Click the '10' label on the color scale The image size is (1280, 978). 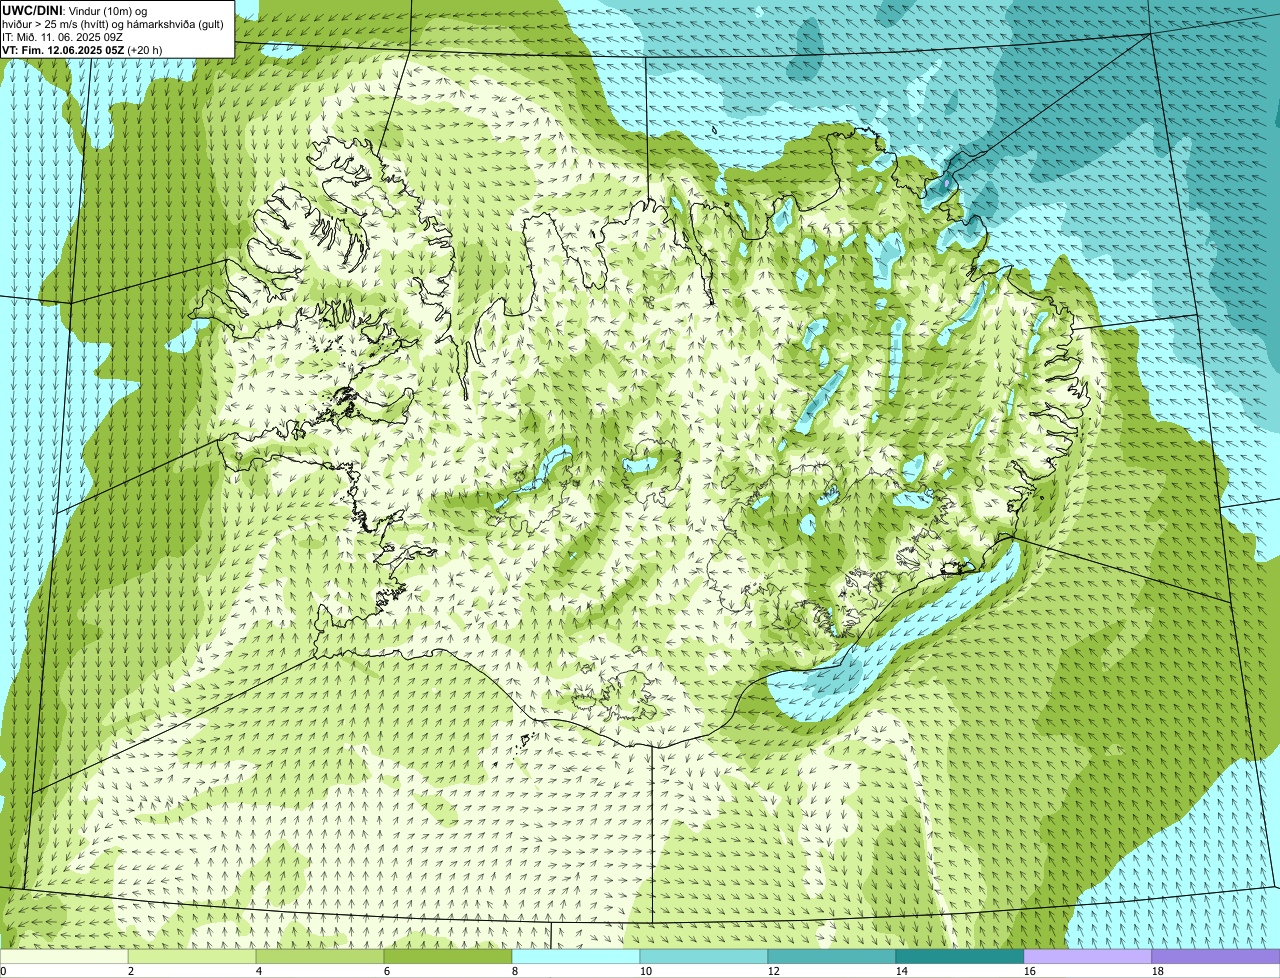pos(646,971)
